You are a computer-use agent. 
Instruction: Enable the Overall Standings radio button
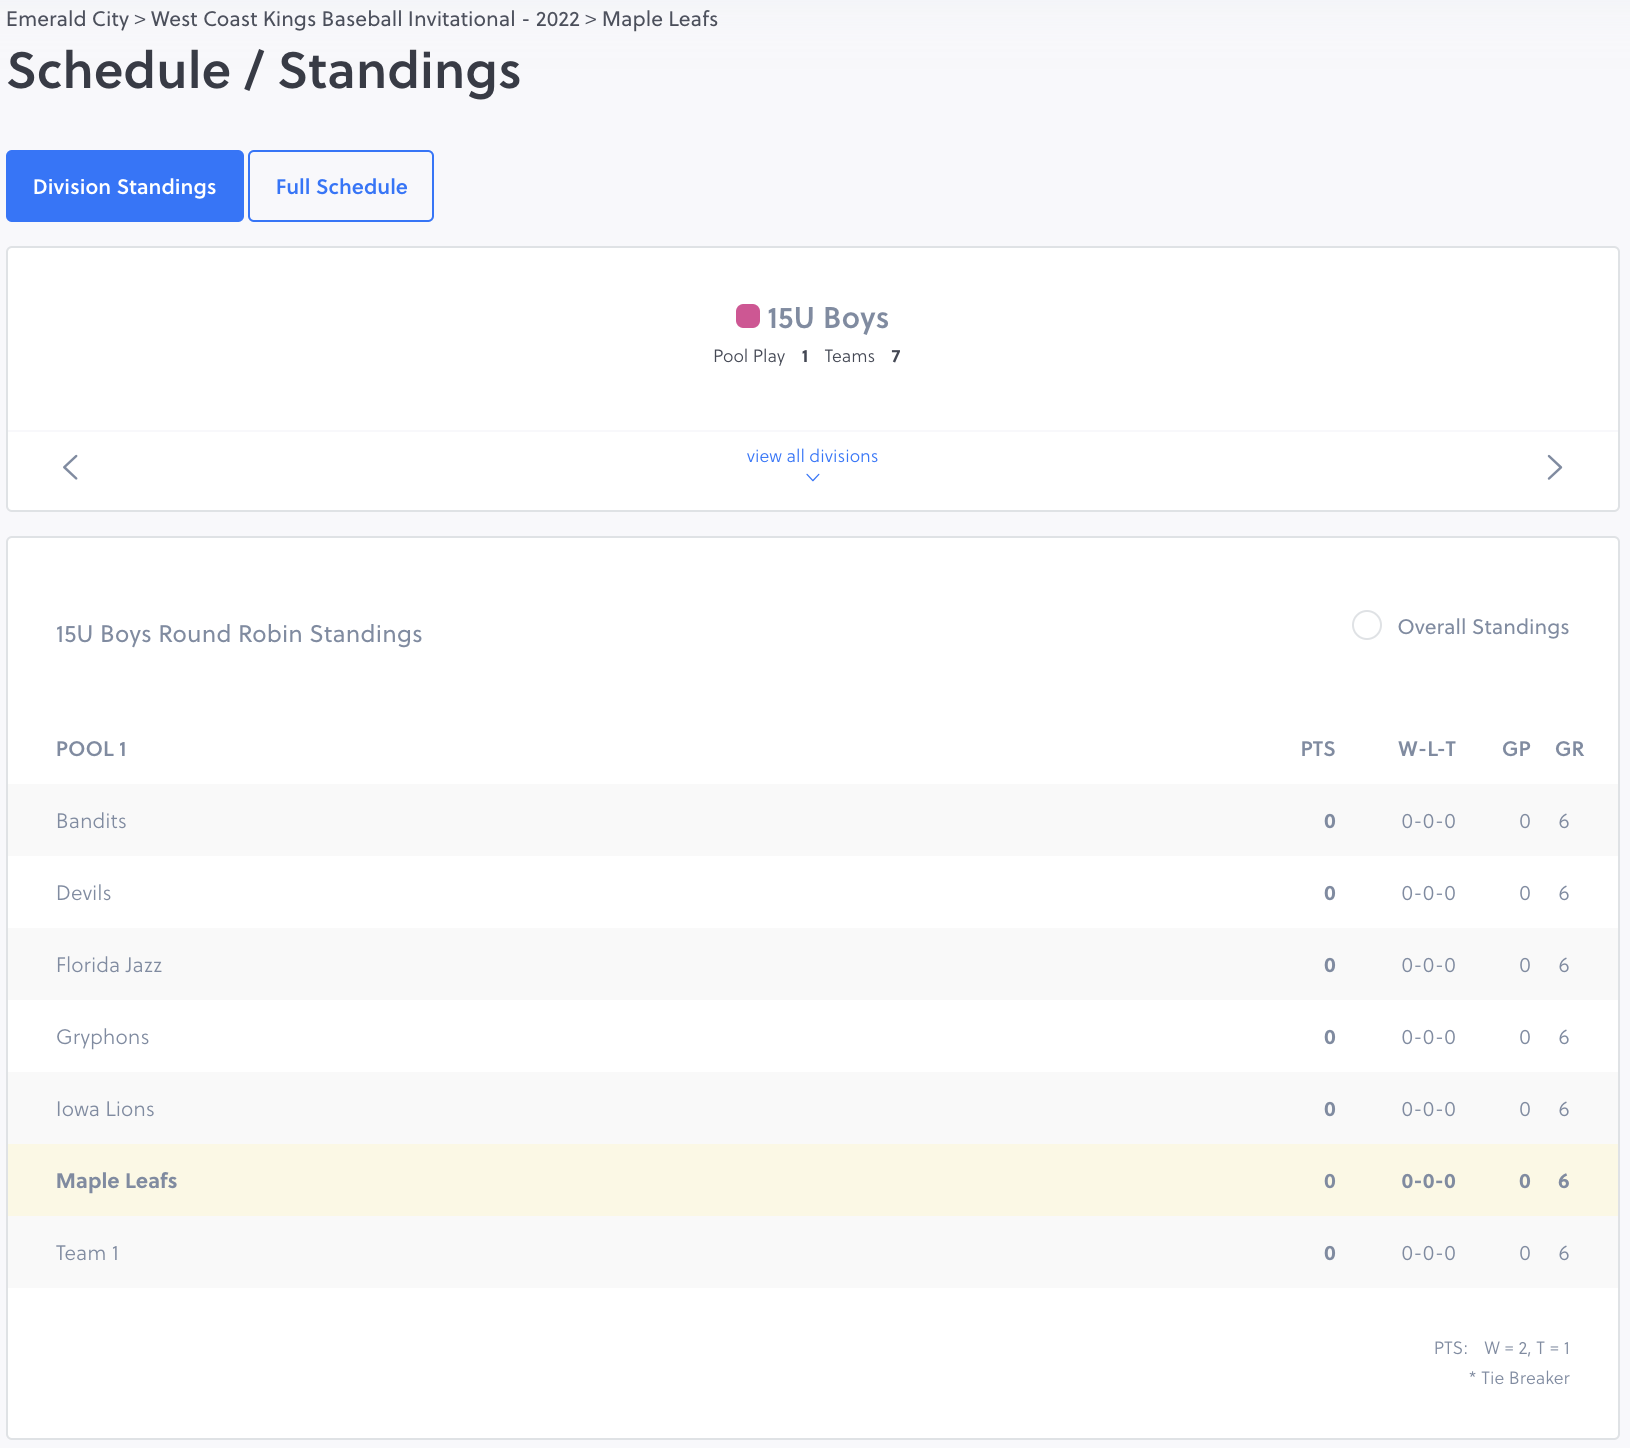[1366, 626]
